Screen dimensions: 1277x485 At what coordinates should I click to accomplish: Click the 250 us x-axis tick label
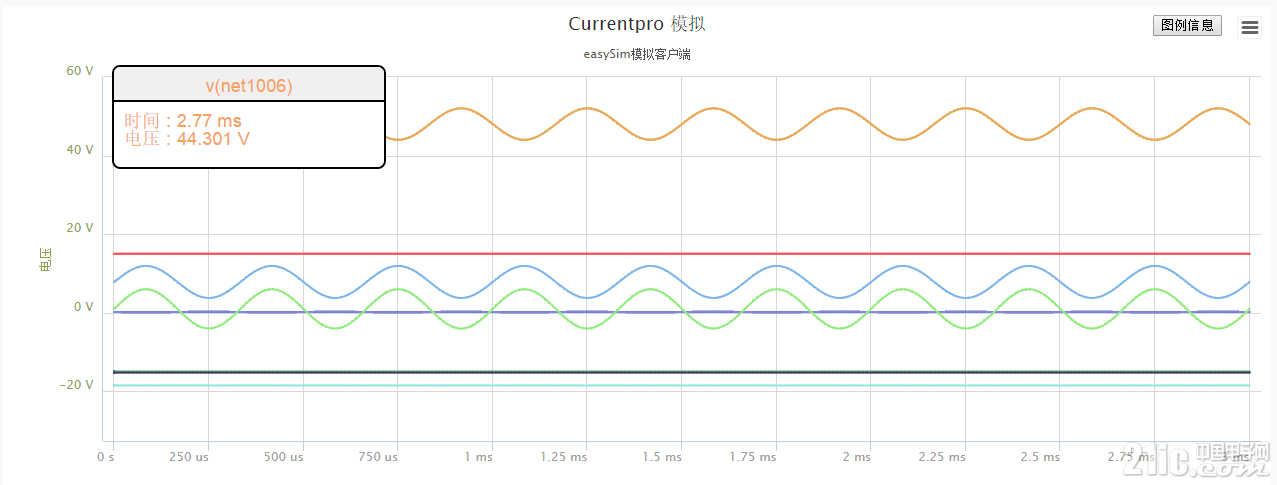[x=188, y=457]
